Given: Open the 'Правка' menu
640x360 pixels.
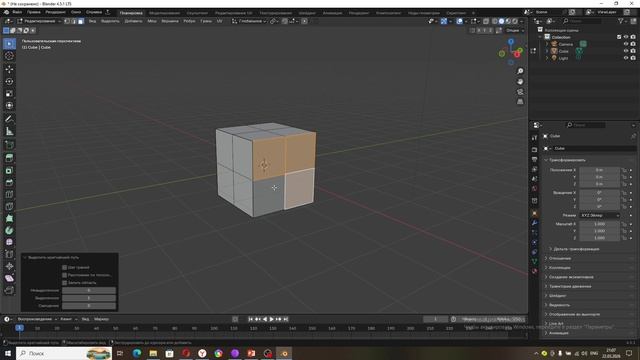Looking at the screenshot, I should [33, 12].
